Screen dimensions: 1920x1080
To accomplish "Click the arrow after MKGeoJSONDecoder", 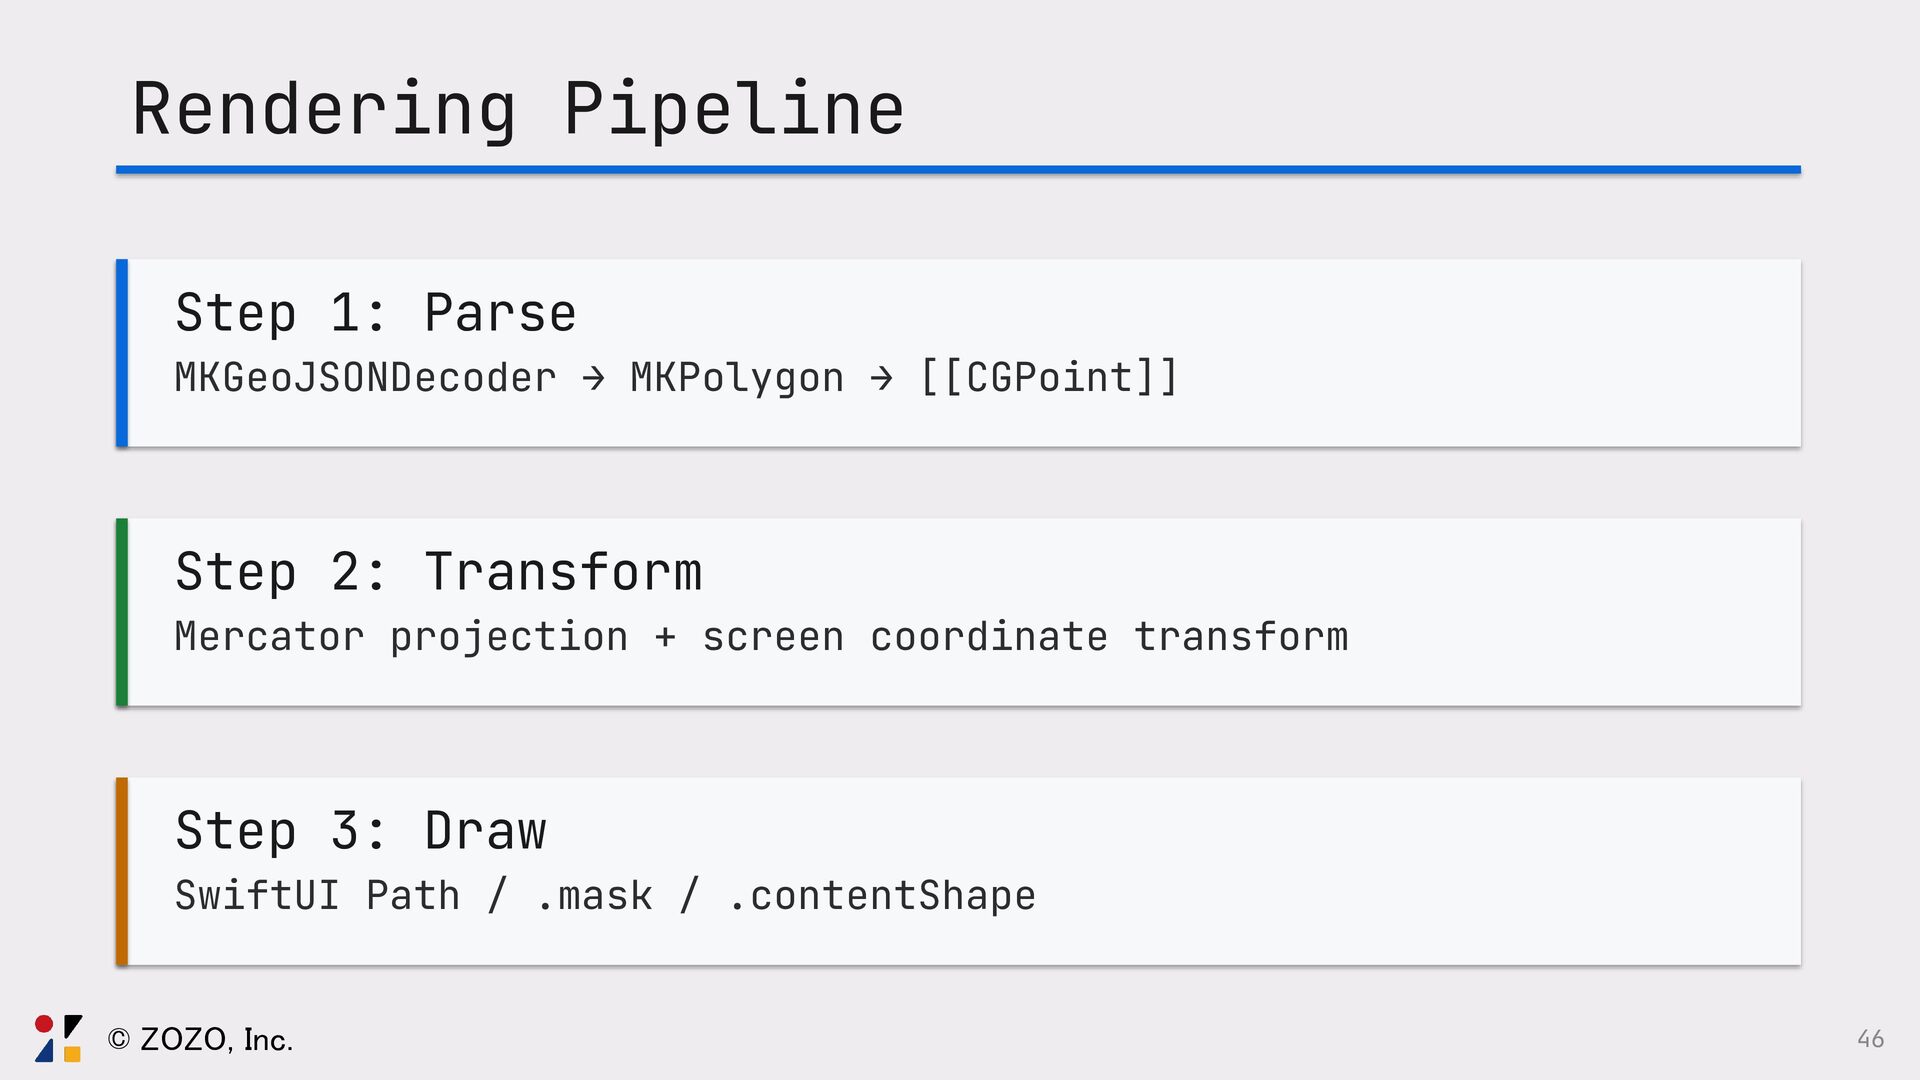I will pyautogui.click(x=593, y=378).
